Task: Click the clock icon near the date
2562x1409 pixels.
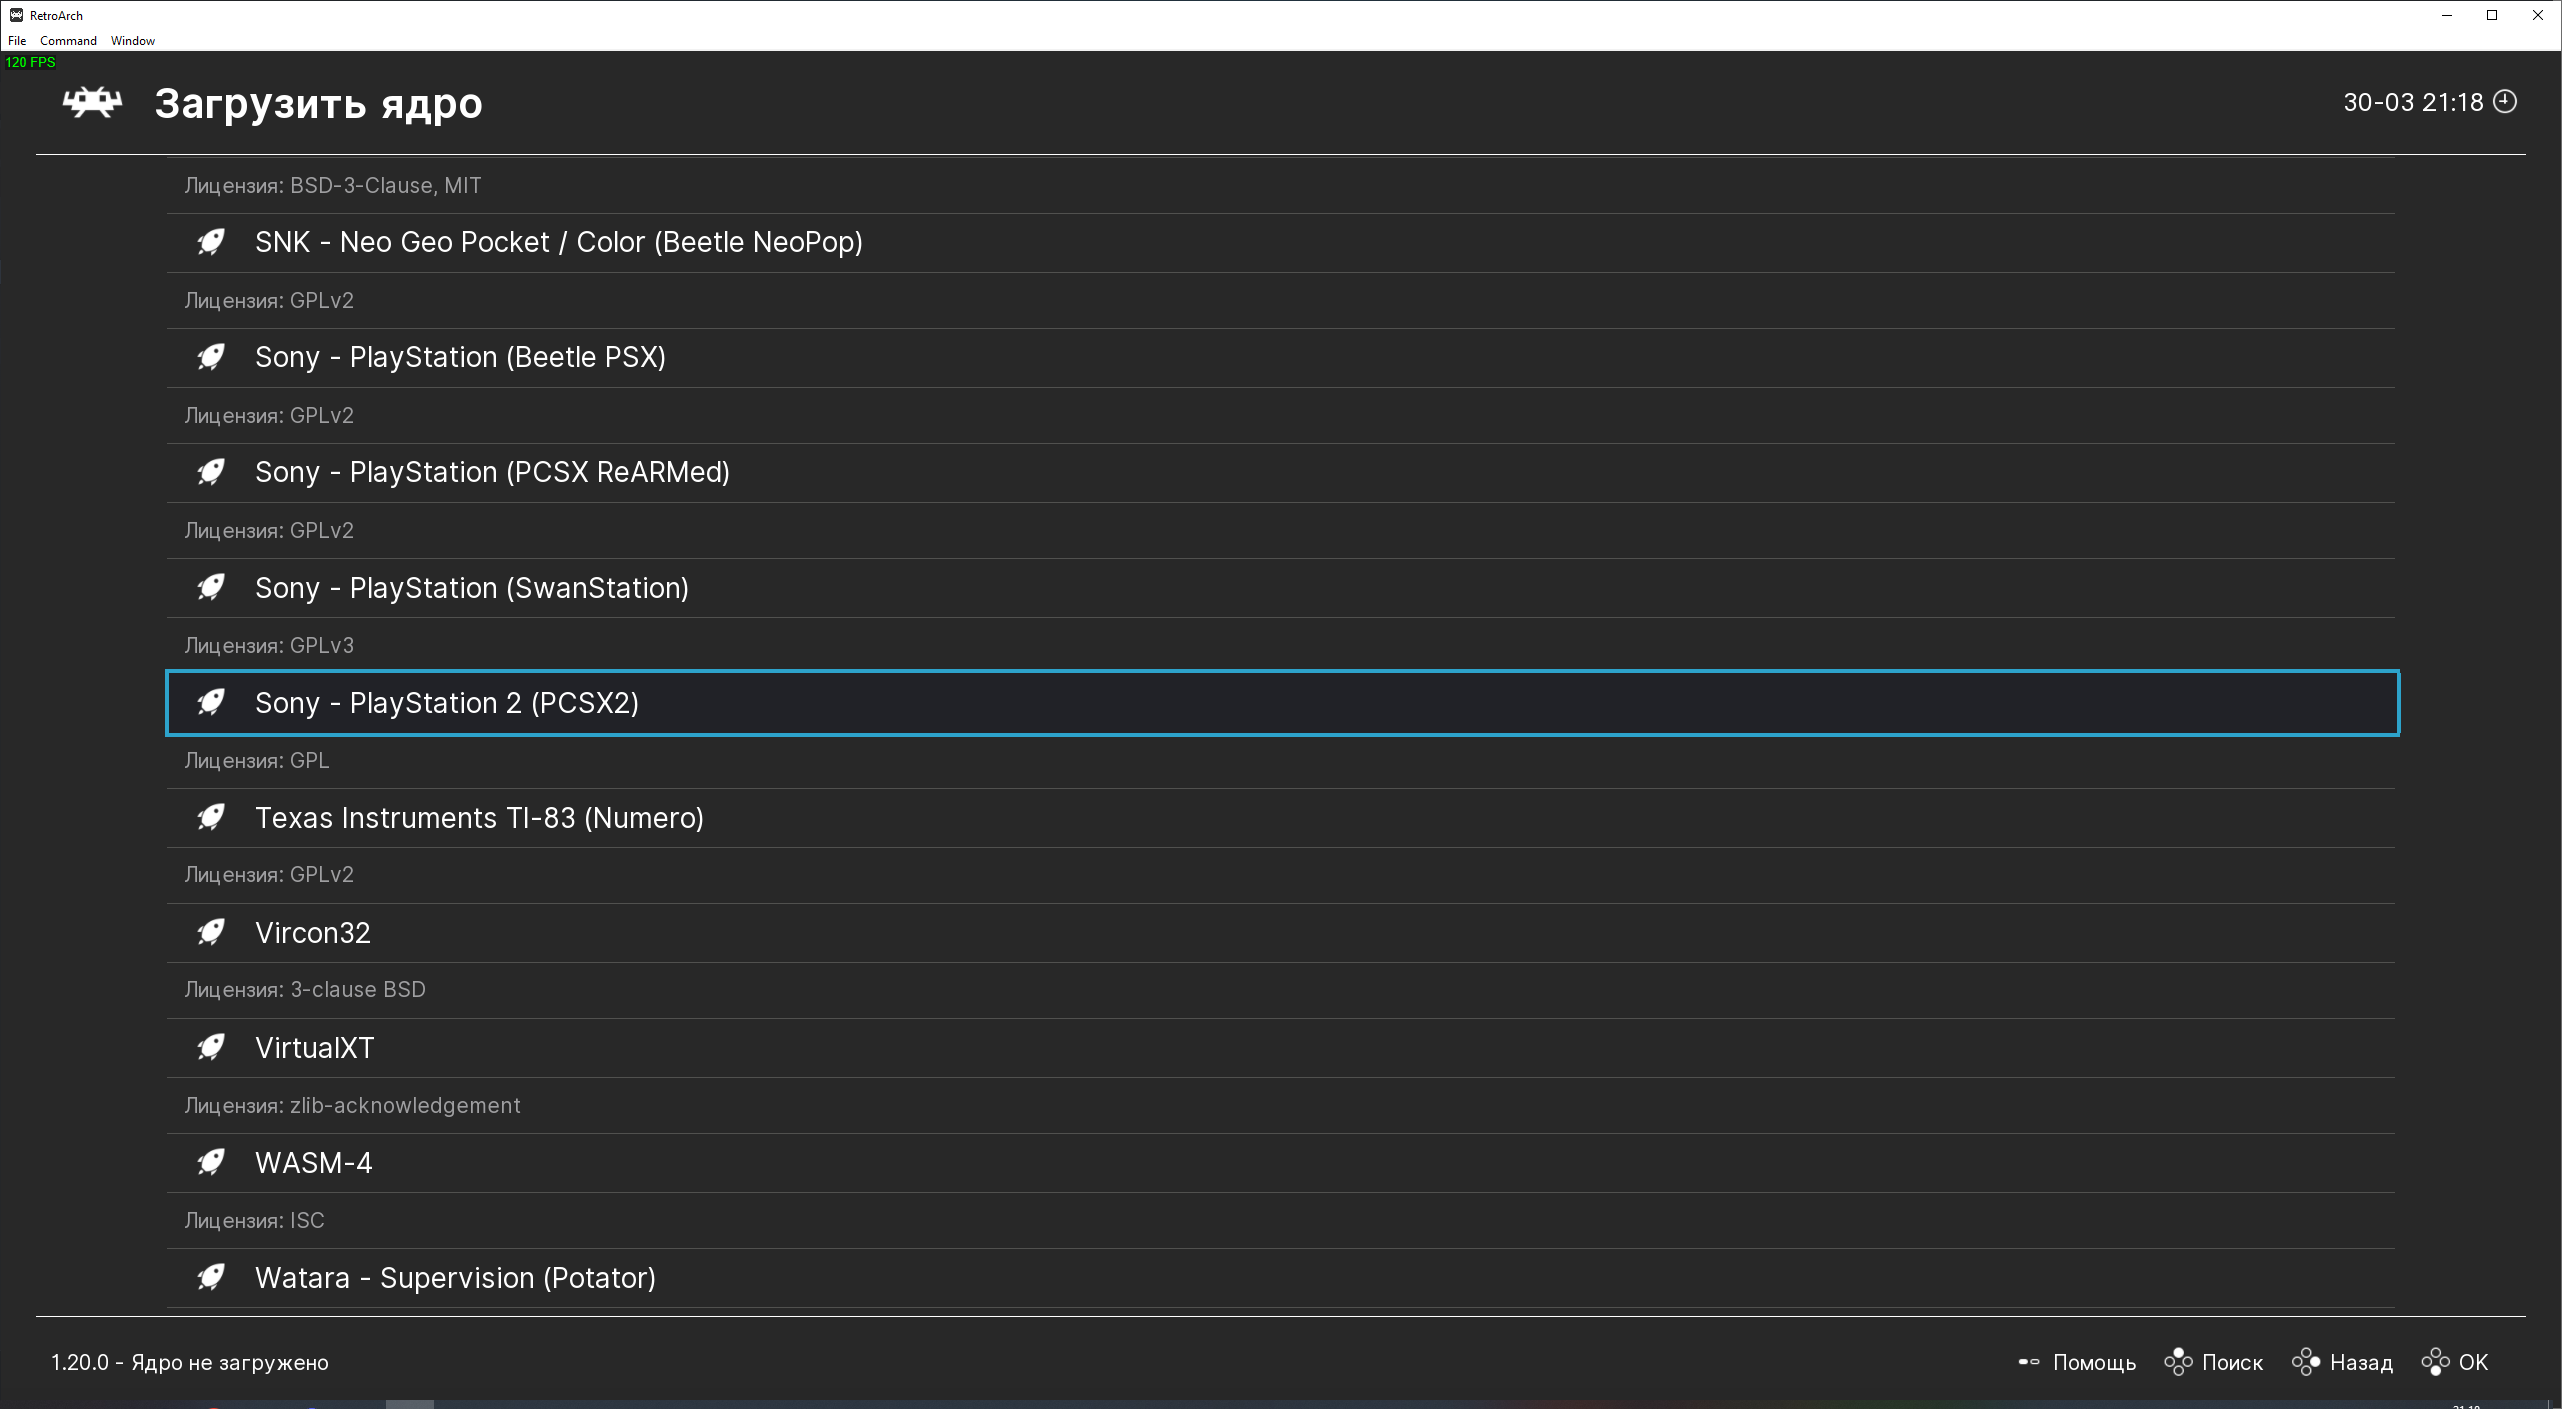Action: [2505, 101]
